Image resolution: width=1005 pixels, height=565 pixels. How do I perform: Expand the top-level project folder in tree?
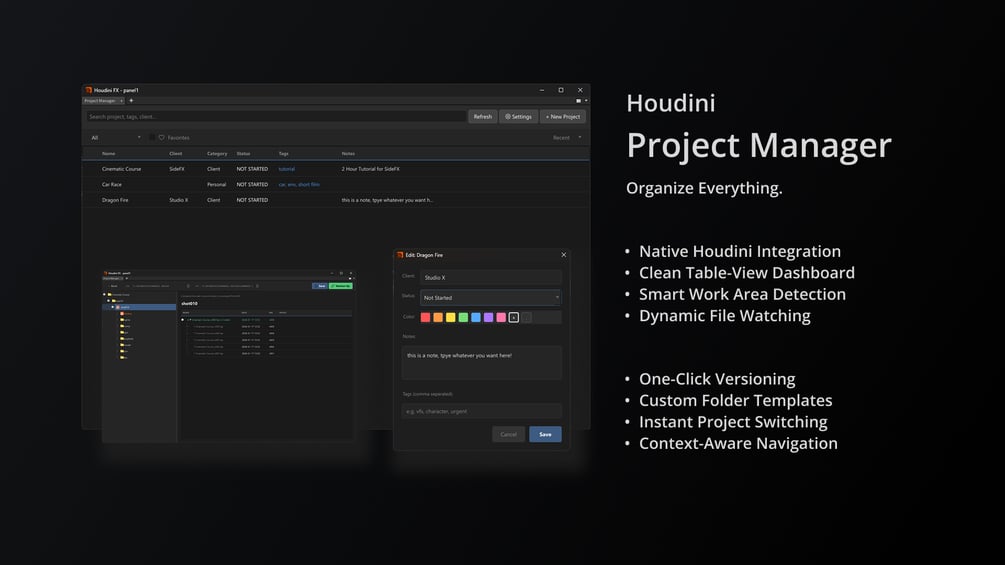point(104,295)
